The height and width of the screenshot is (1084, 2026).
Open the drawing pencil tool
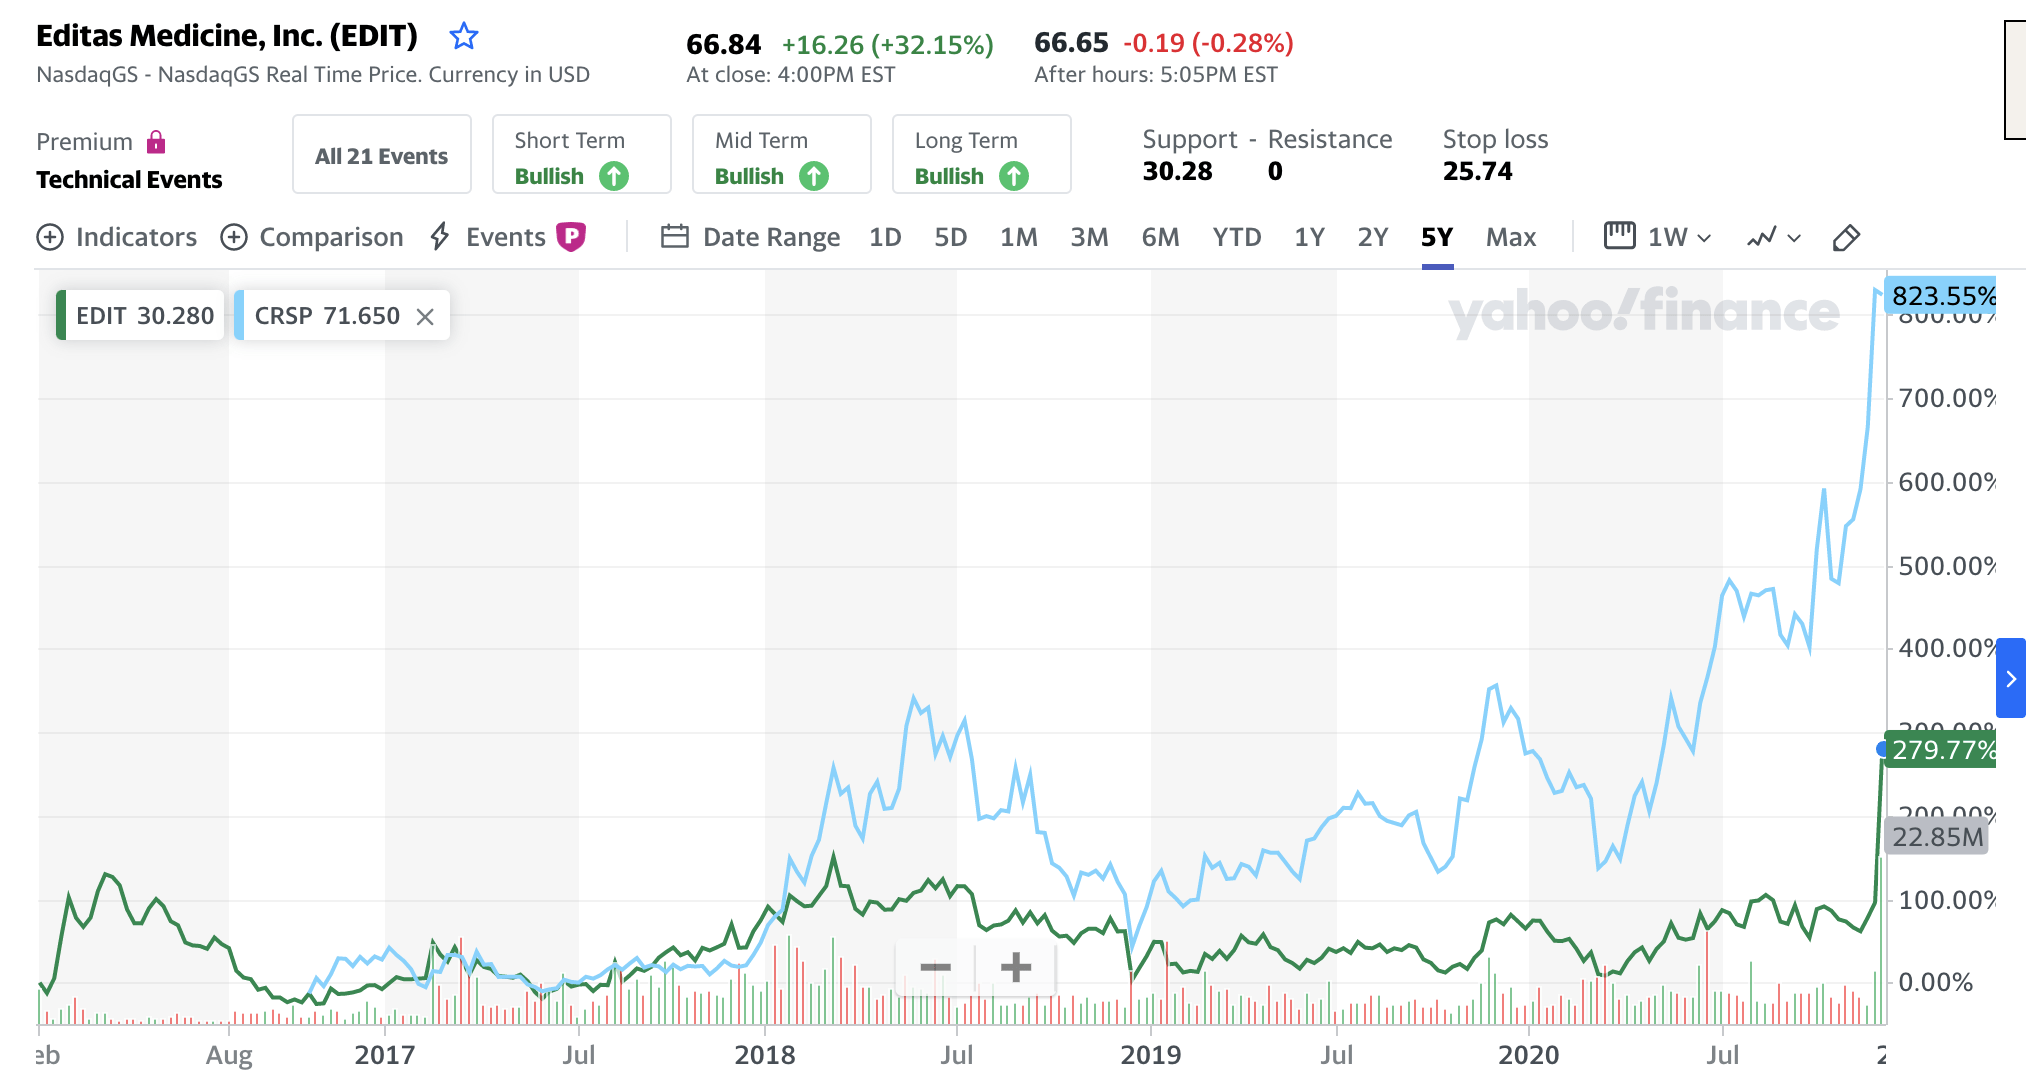[1845, 237]
